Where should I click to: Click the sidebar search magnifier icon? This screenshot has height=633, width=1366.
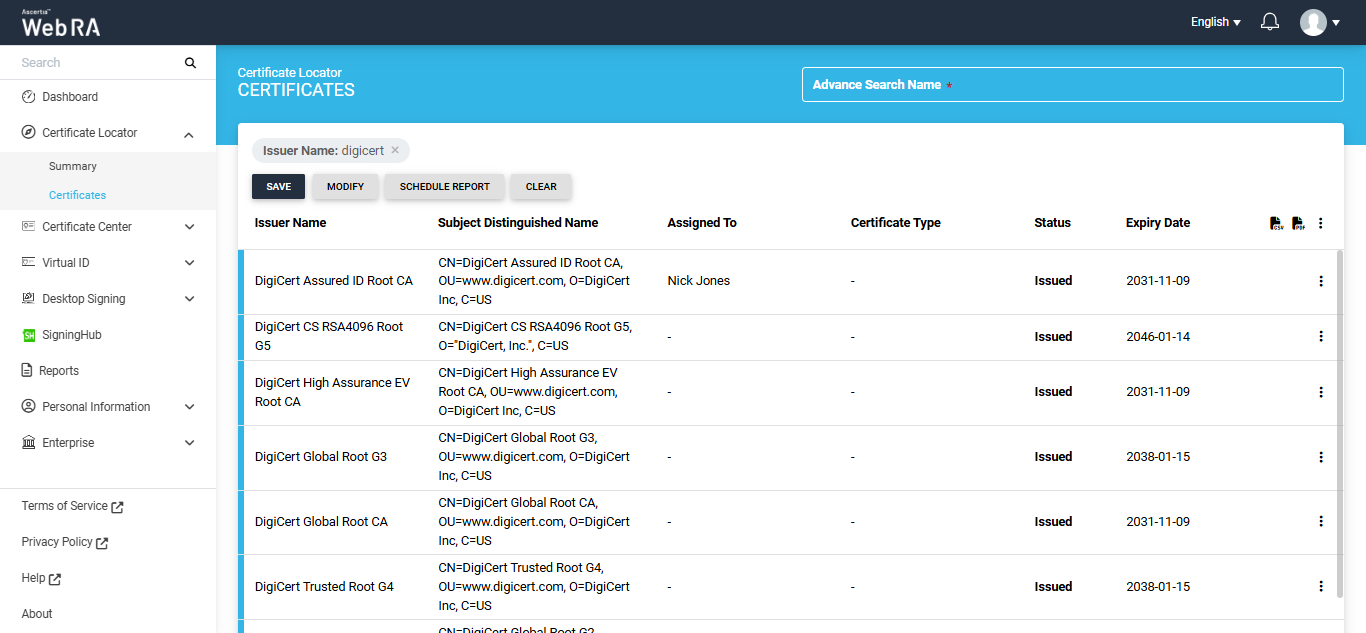click(190, 63)
